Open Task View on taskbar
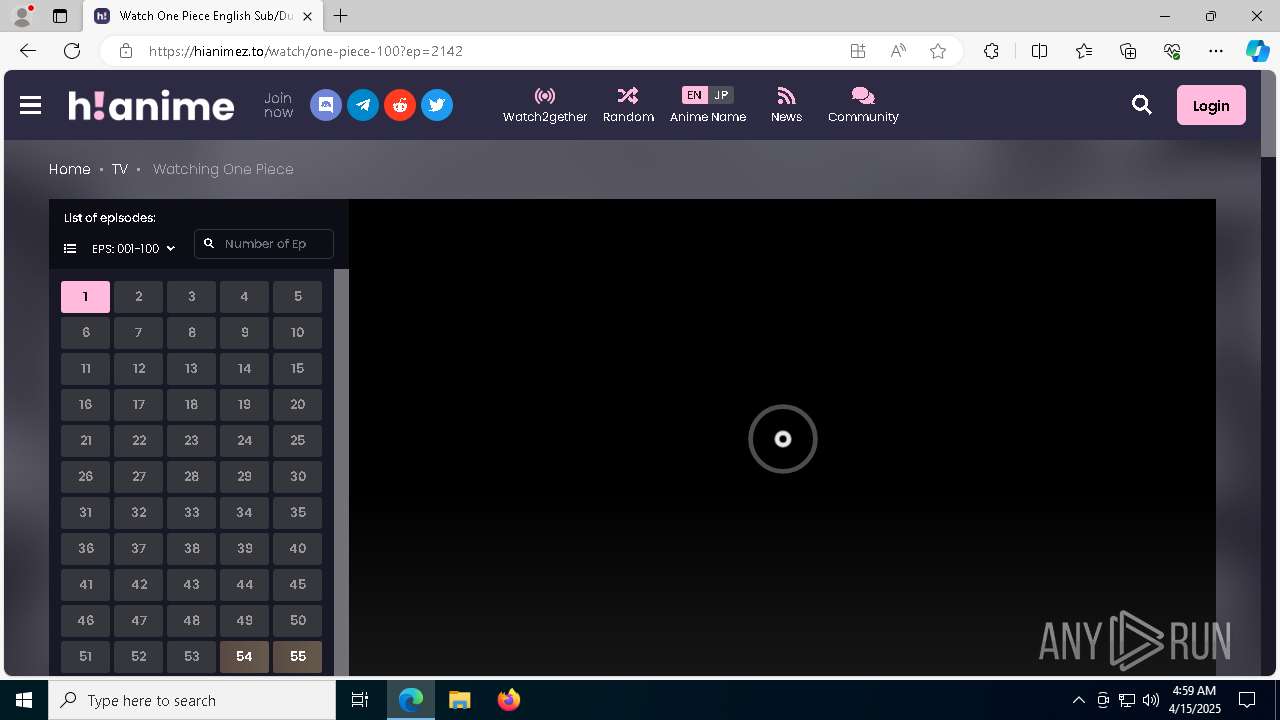This screenshot has height=720, width=1280. pyautogui.click(x=360, y=700)
